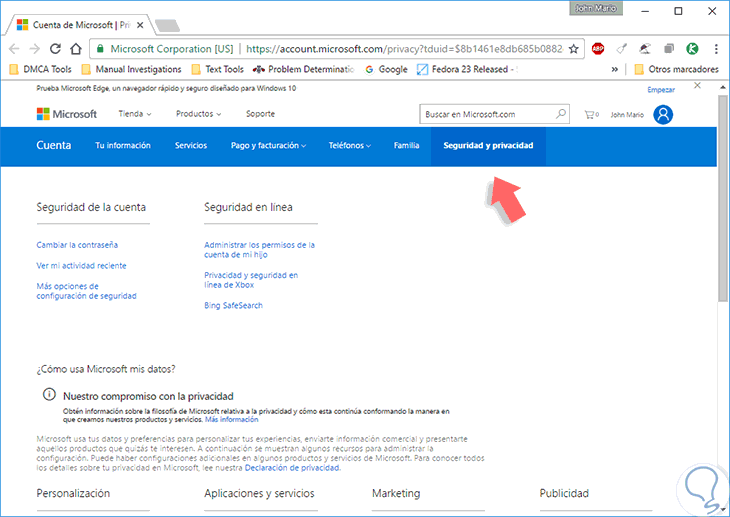Viewport: 730px width, 517px height.
Task: Close the Cuenta de Microsoft tab
Action: tap(140, 25)
